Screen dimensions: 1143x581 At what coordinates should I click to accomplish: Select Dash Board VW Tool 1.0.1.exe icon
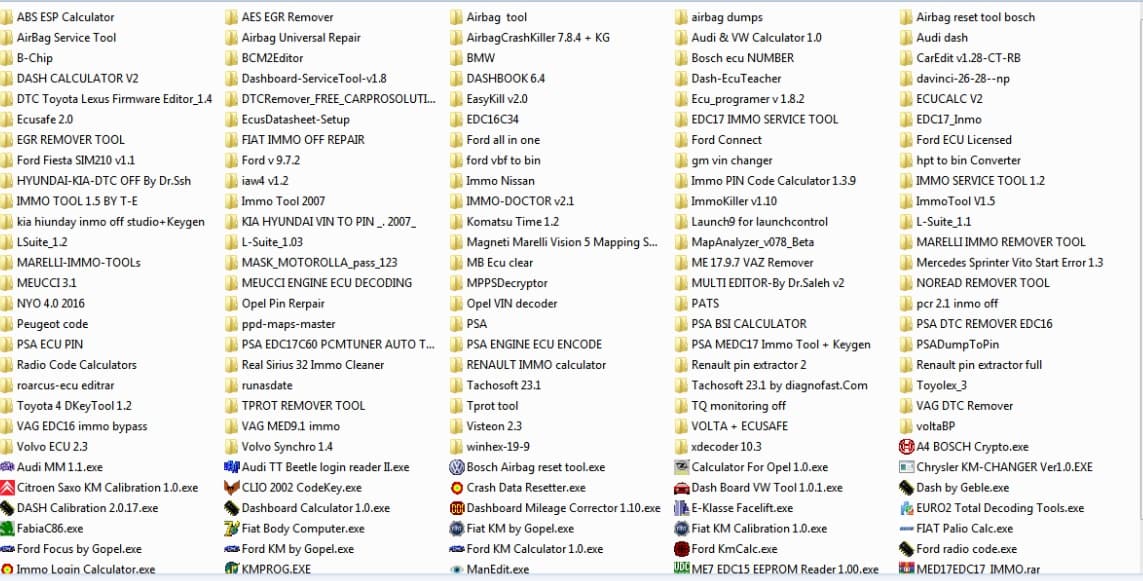point(682,488)
